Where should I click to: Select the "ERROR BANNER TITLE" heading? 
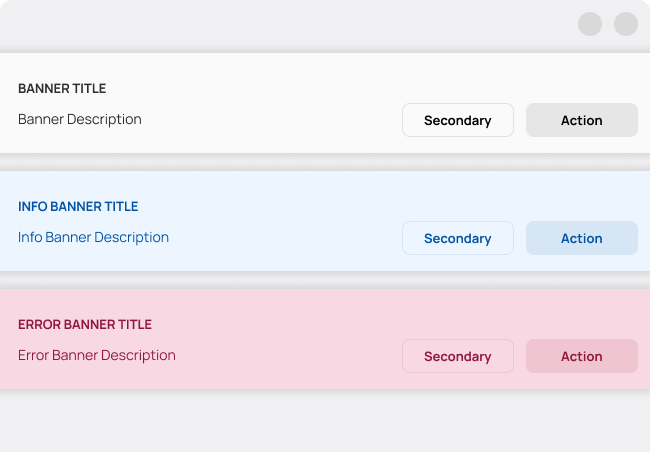(85, 325)
